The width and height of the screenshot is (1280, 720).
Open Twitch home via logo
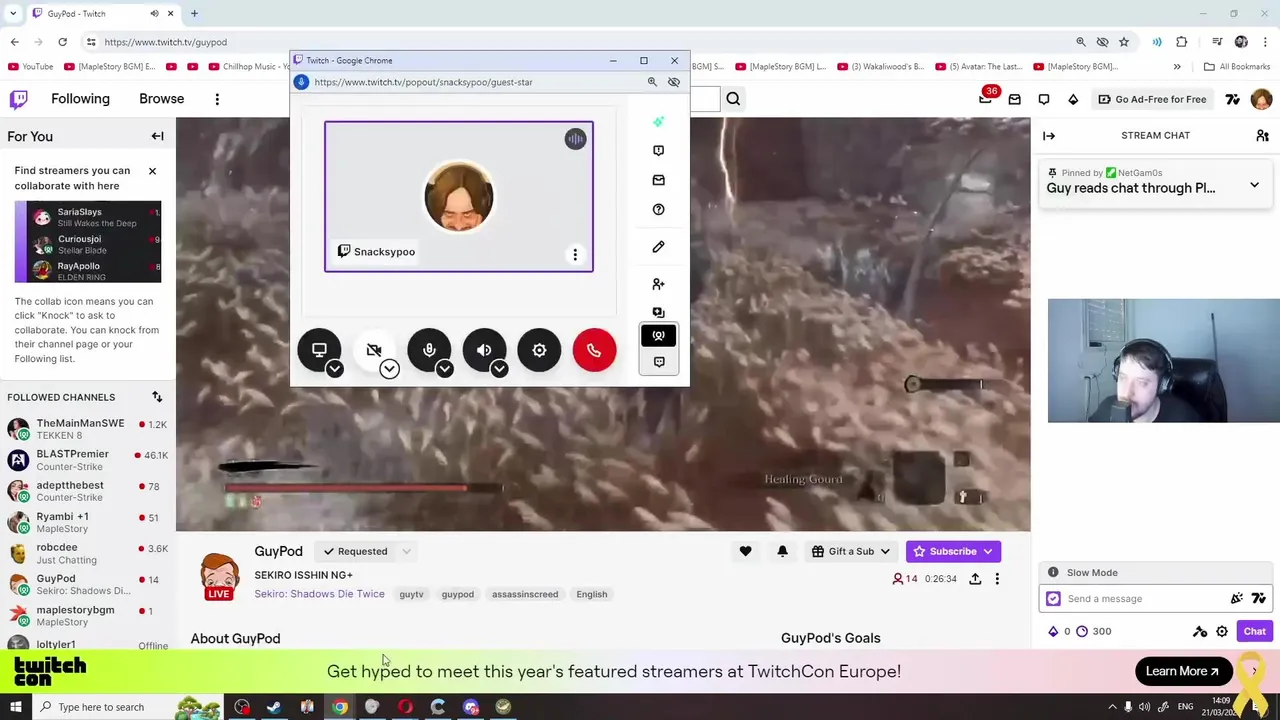click(18, 99)
